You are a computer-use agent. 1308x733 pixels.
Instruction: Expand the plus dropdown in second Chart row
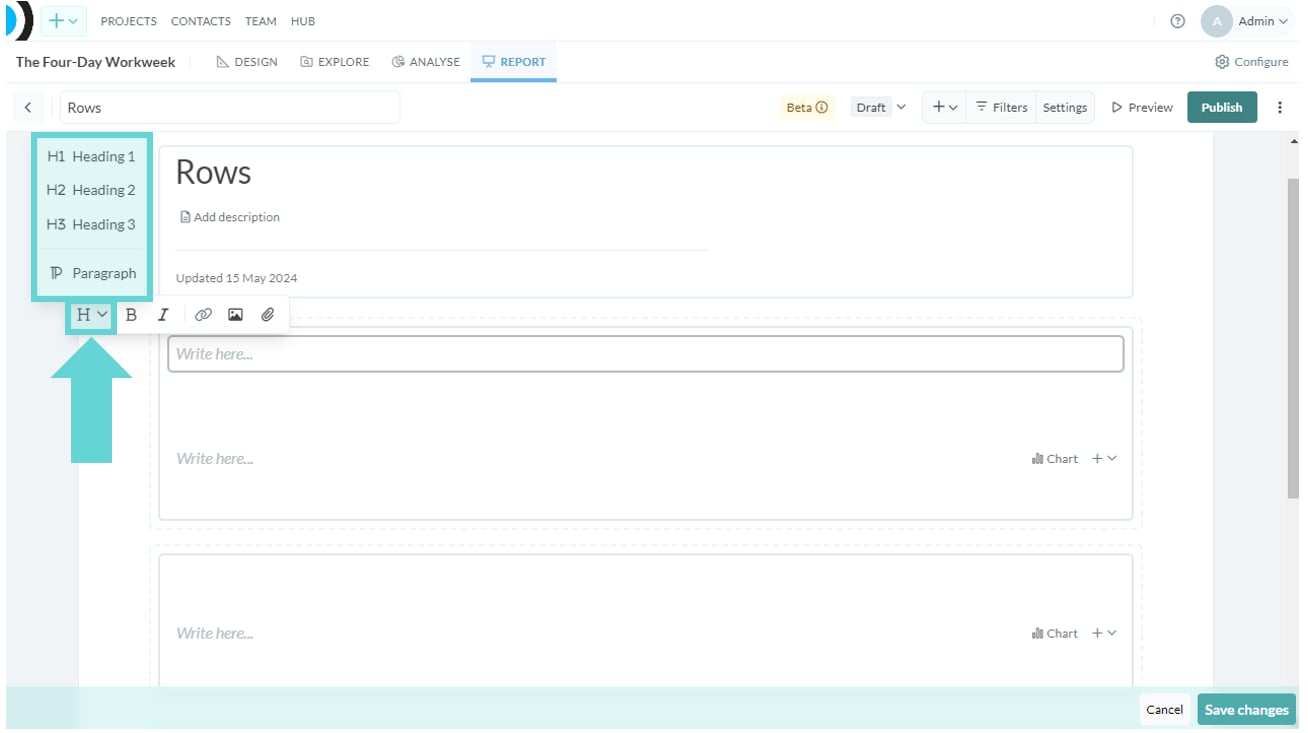1104,633
